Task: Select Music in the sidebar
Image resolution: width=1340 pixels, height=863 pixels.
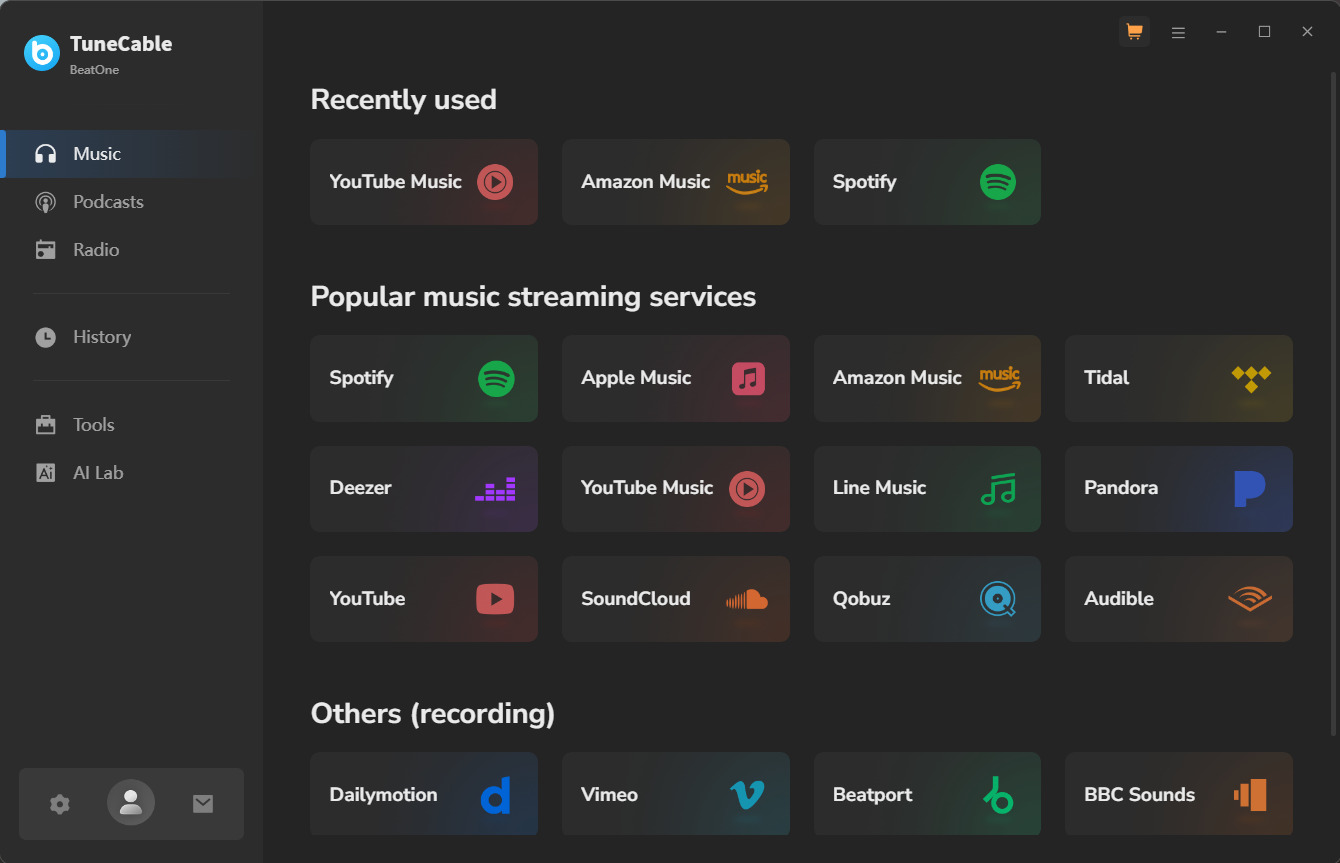Action: tap(96, 154)
